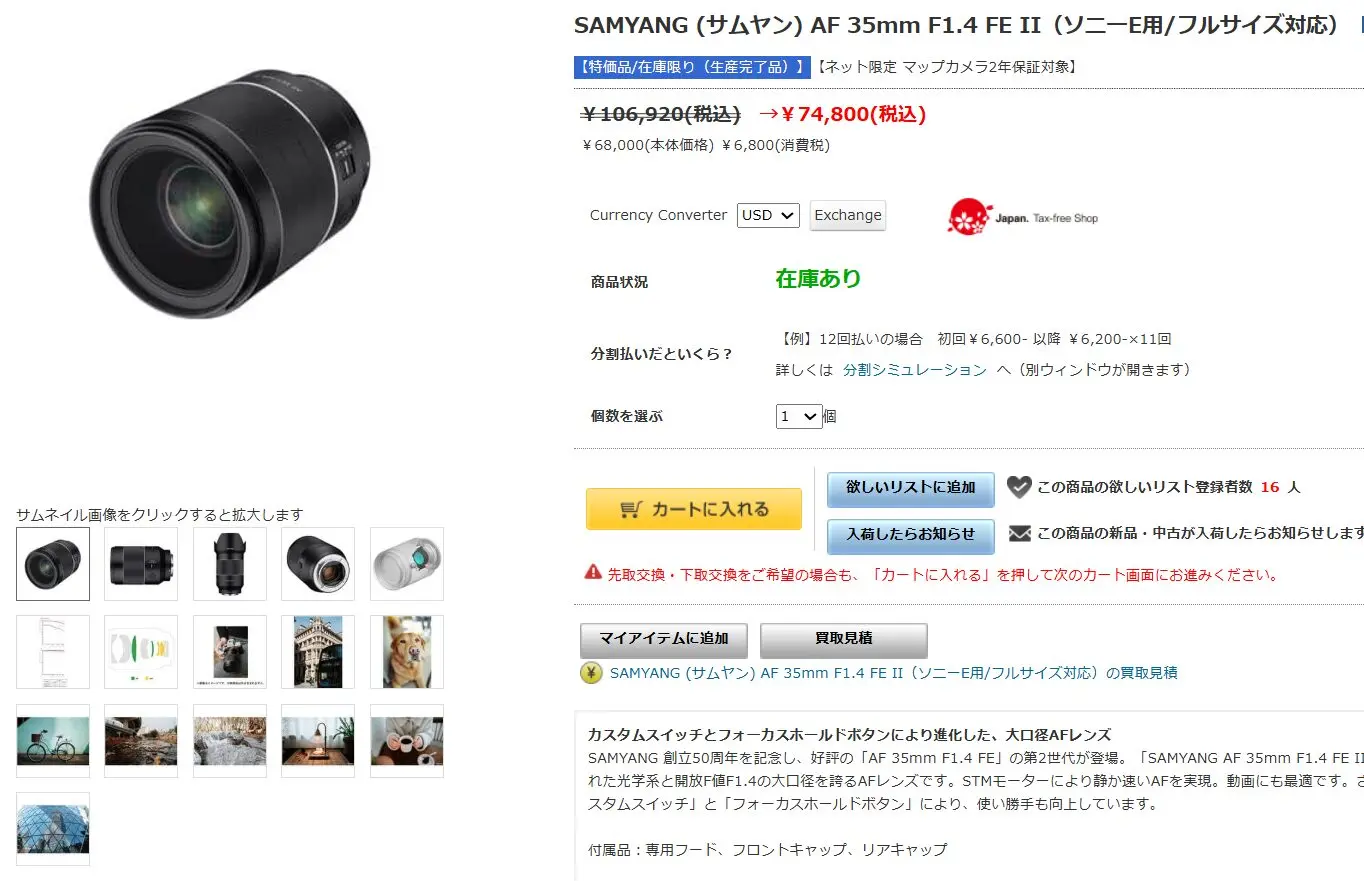This screenshot has height=881, width=1364.
Task: Click the Japan Tax-free Shop logo
Action: (1022, 217)
